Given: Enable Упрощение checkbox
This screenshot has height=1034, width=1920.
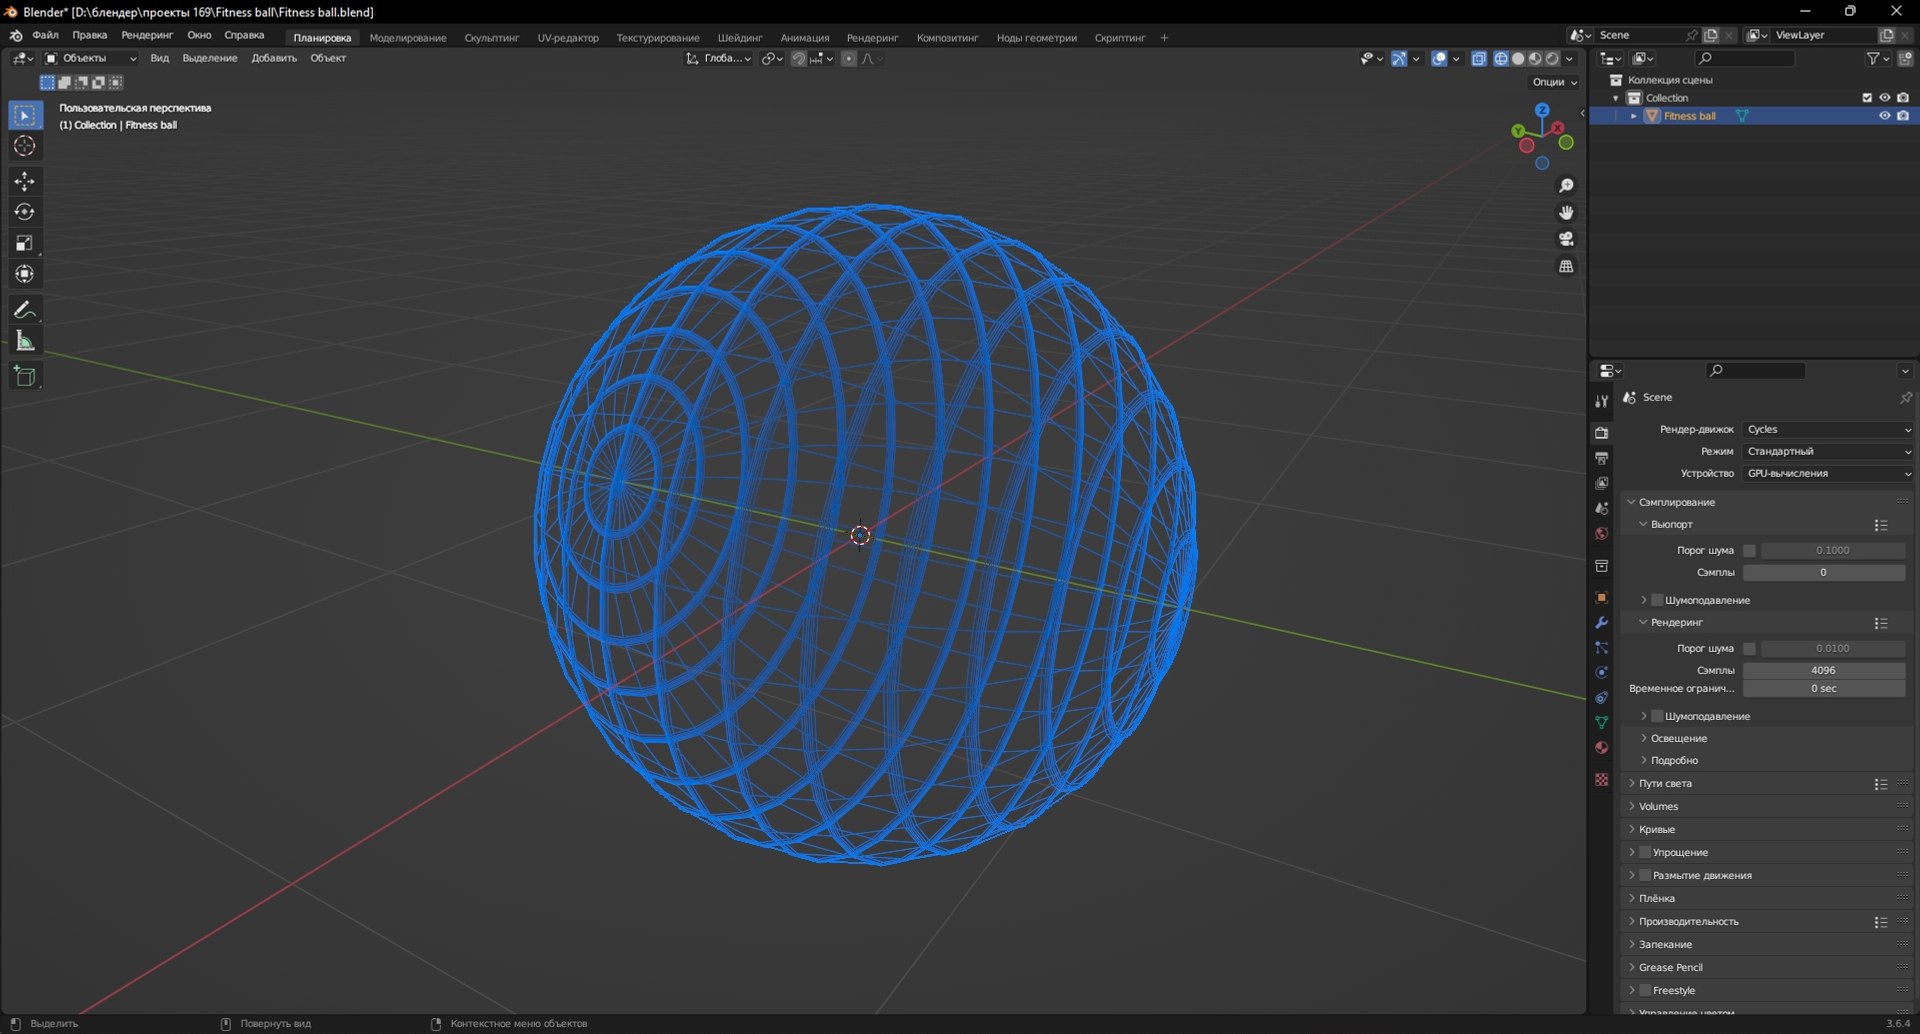Looking at the screenshot, I should coord(1645,852).
